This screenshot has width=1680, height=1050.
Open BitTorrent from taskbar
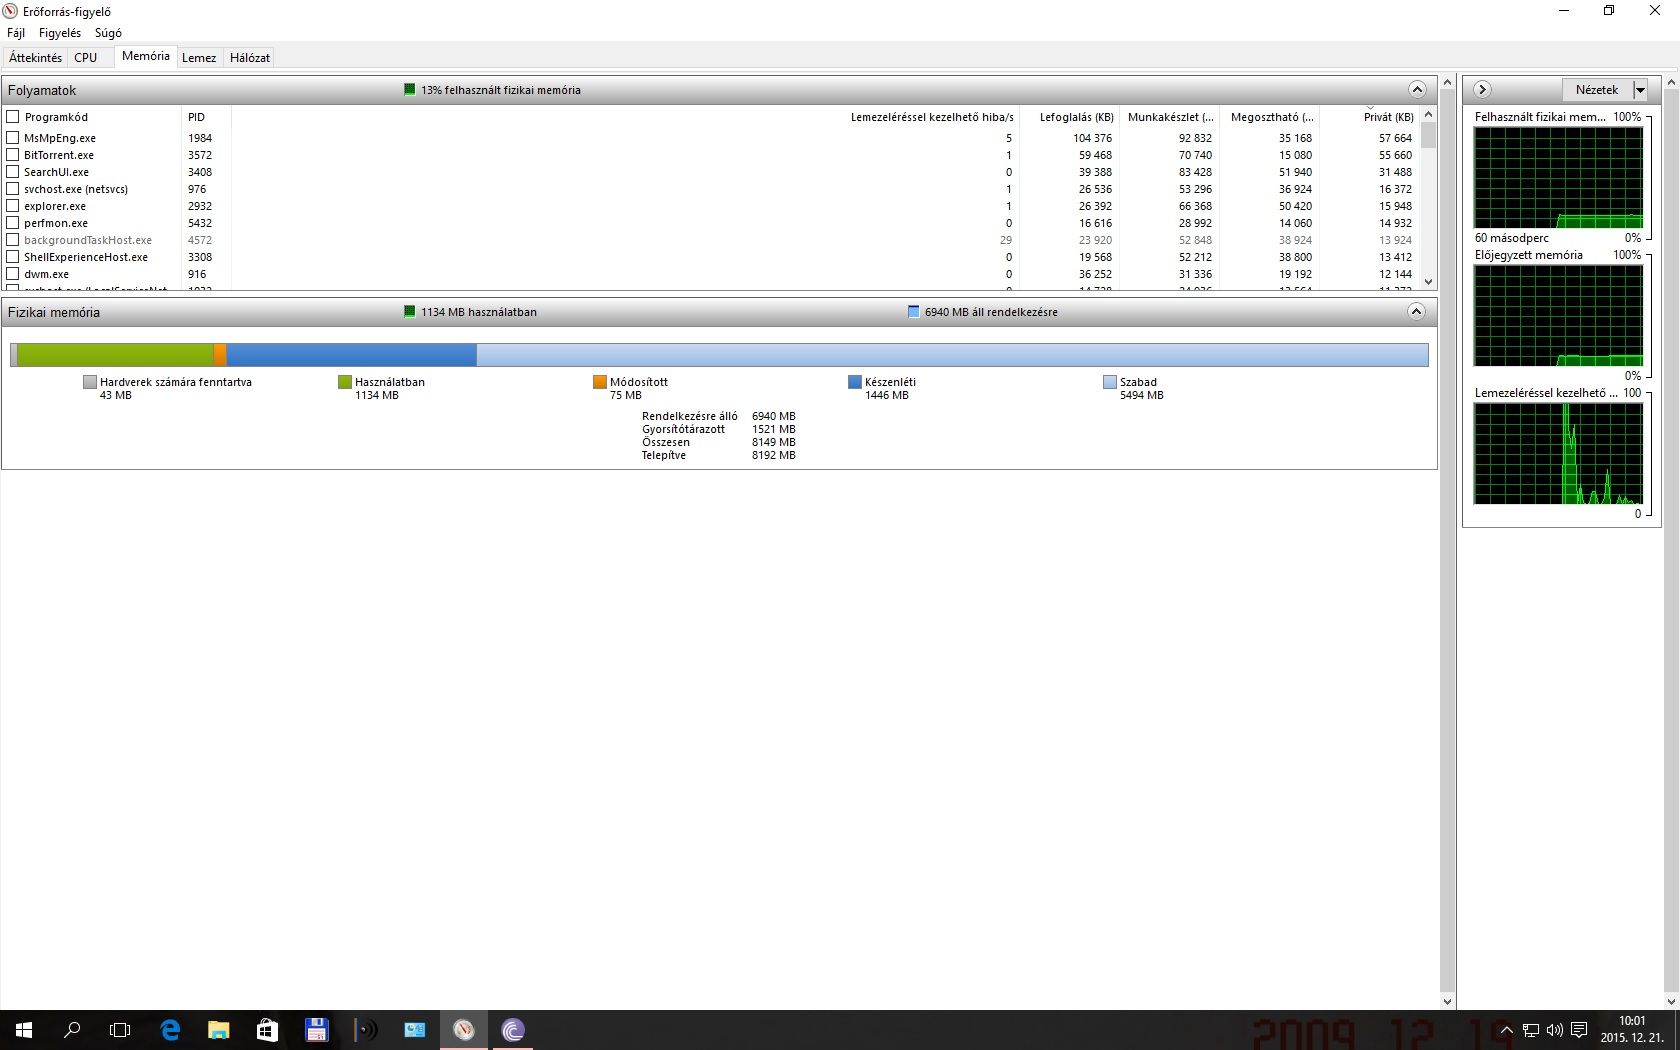coord(513,1030)
